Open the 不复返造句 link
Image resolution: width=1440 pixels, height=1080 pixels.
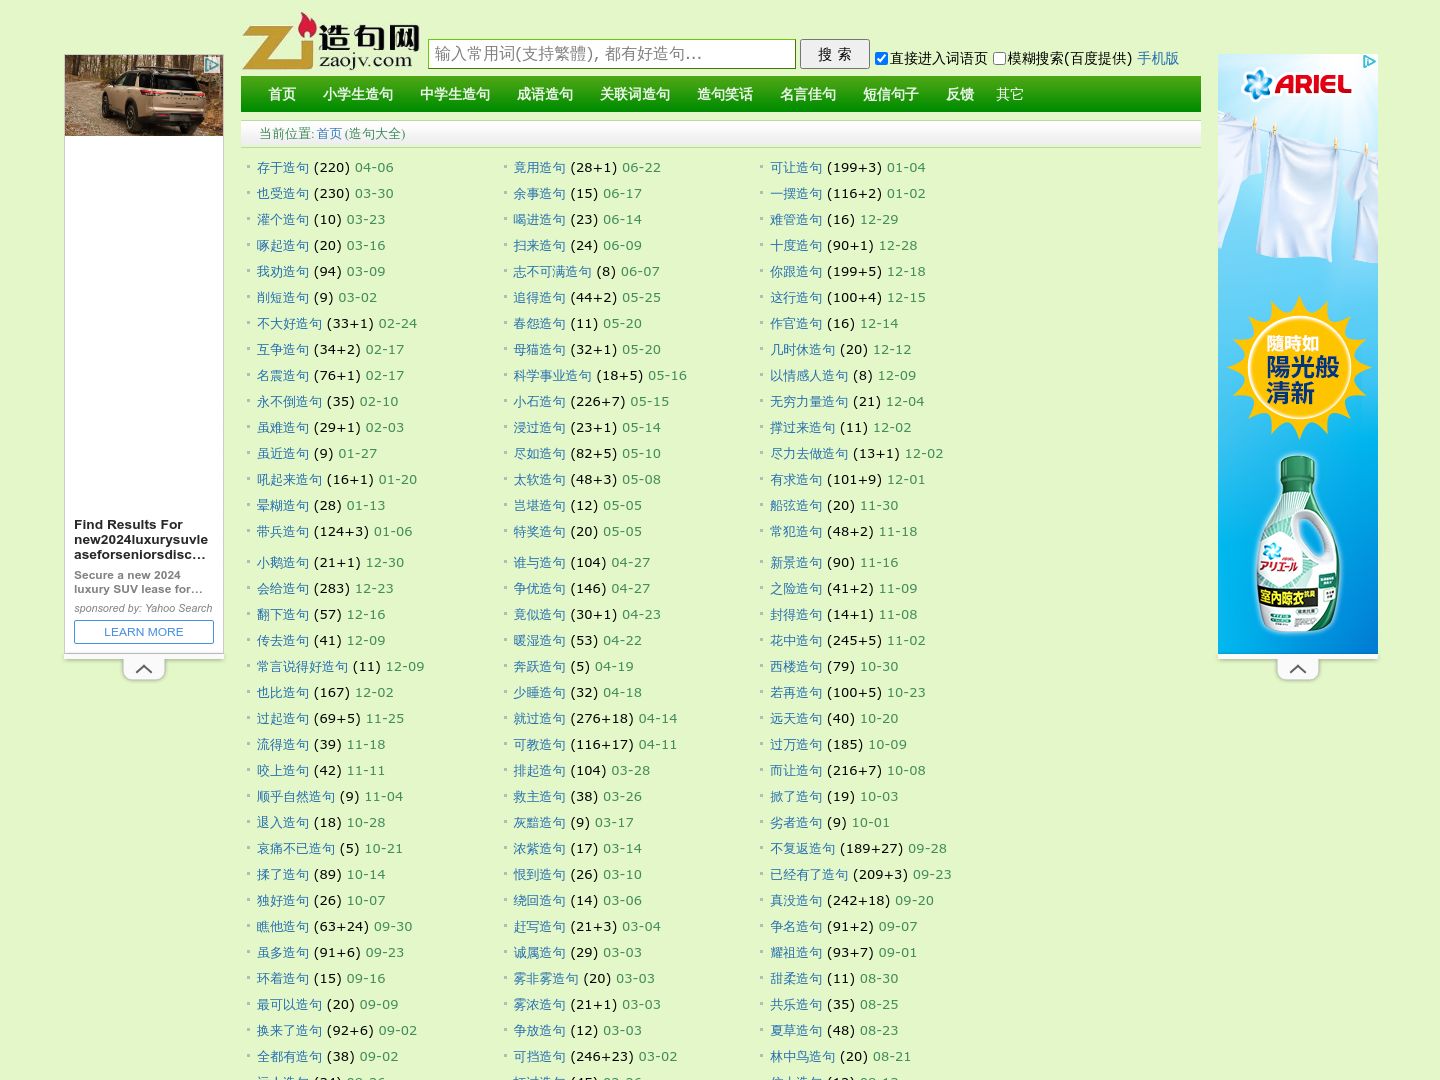tap(803, 848)
